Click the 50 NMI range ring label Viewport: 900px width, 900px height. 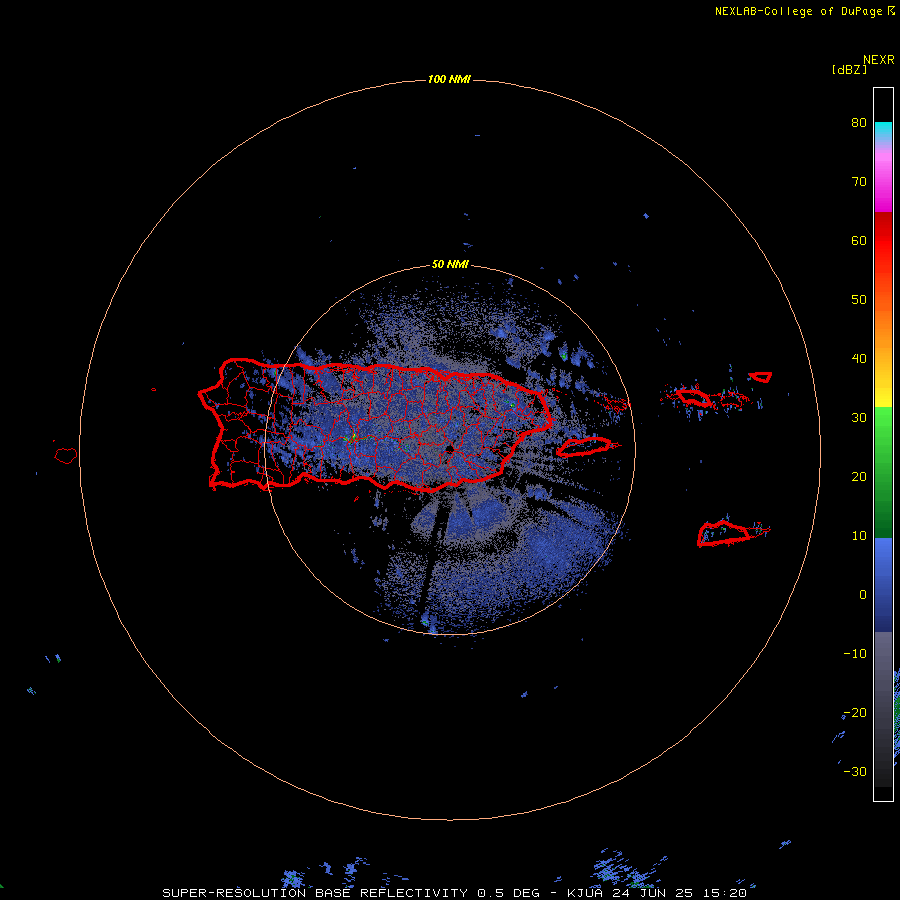[450, 264]
